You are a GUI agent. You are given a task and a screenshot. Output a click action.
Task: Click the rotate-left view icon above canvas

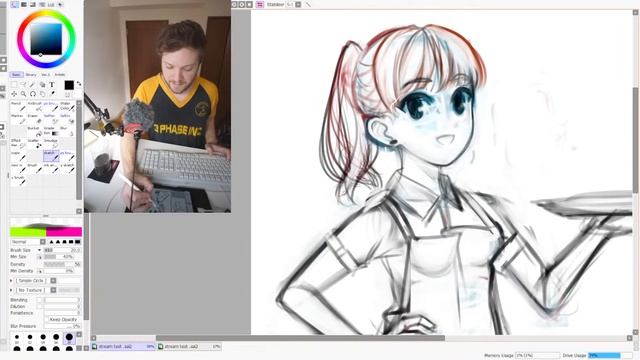(234, 4)
